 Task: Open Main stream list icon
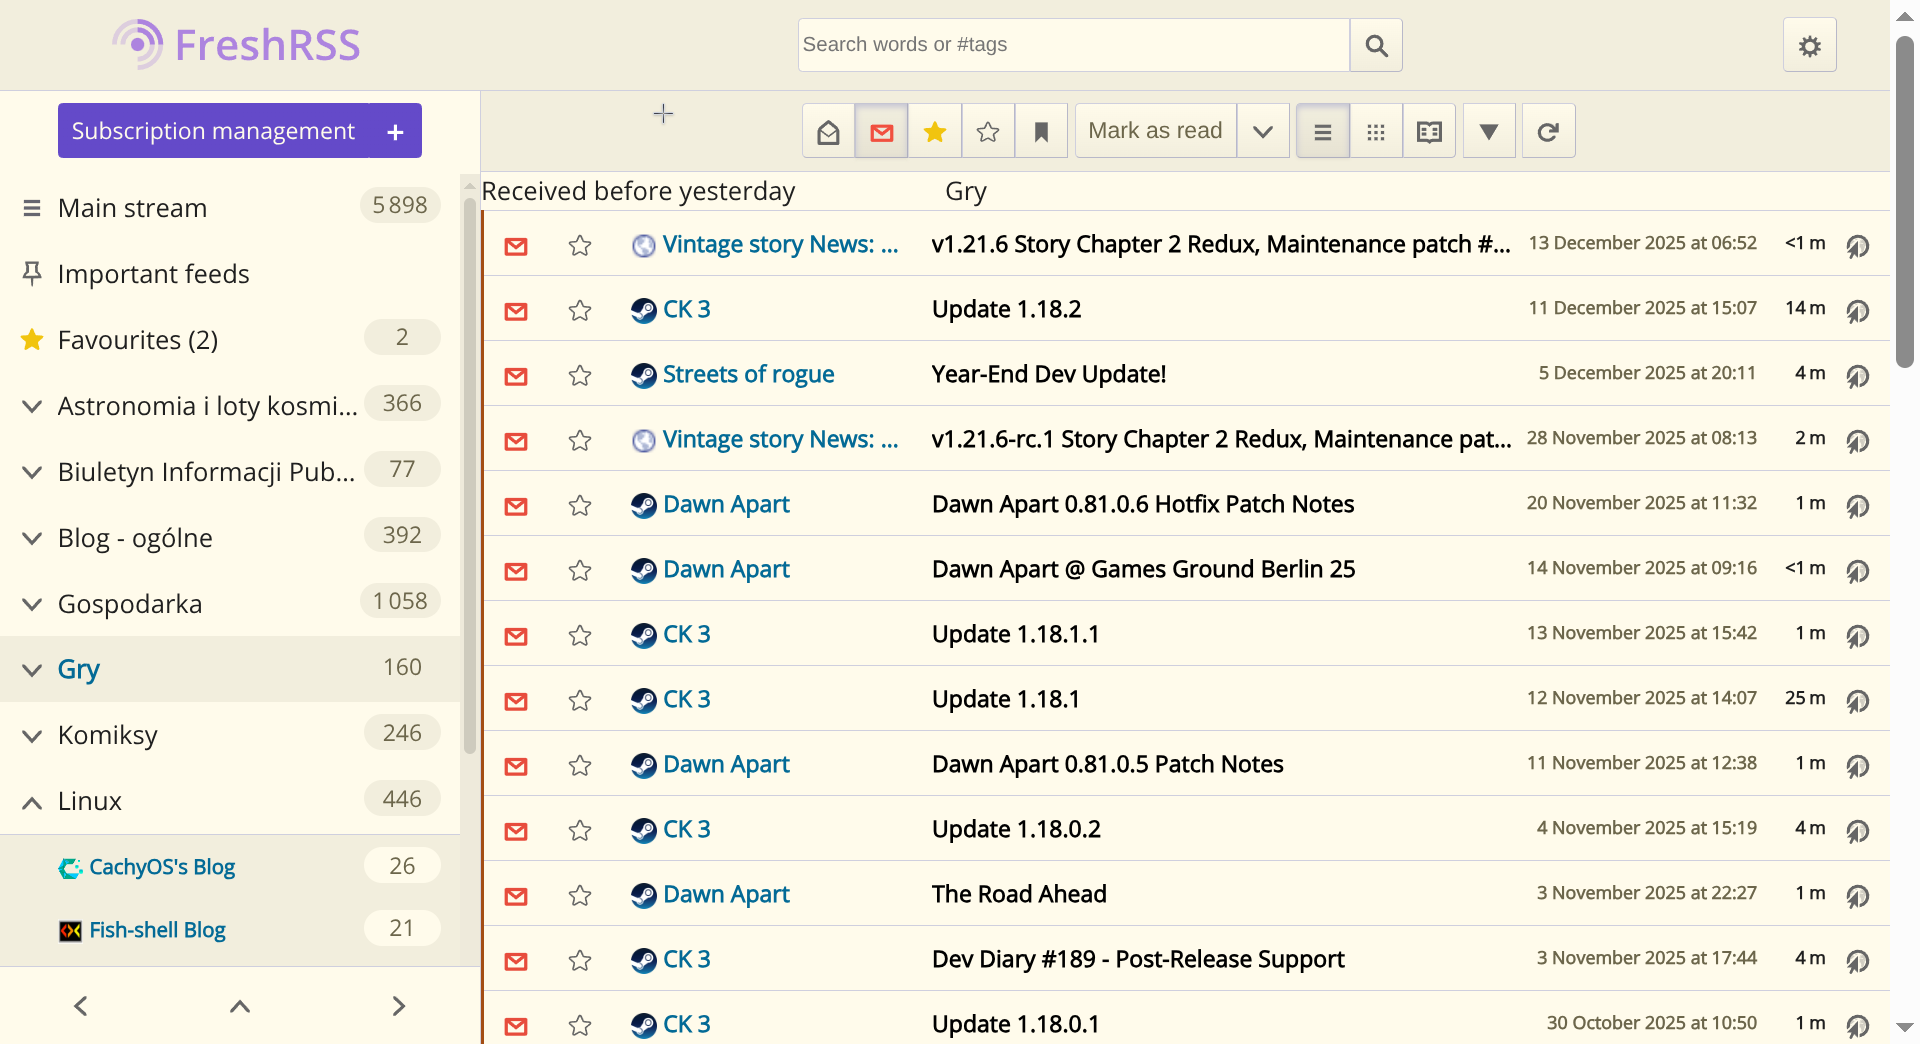tap(32, 208)
